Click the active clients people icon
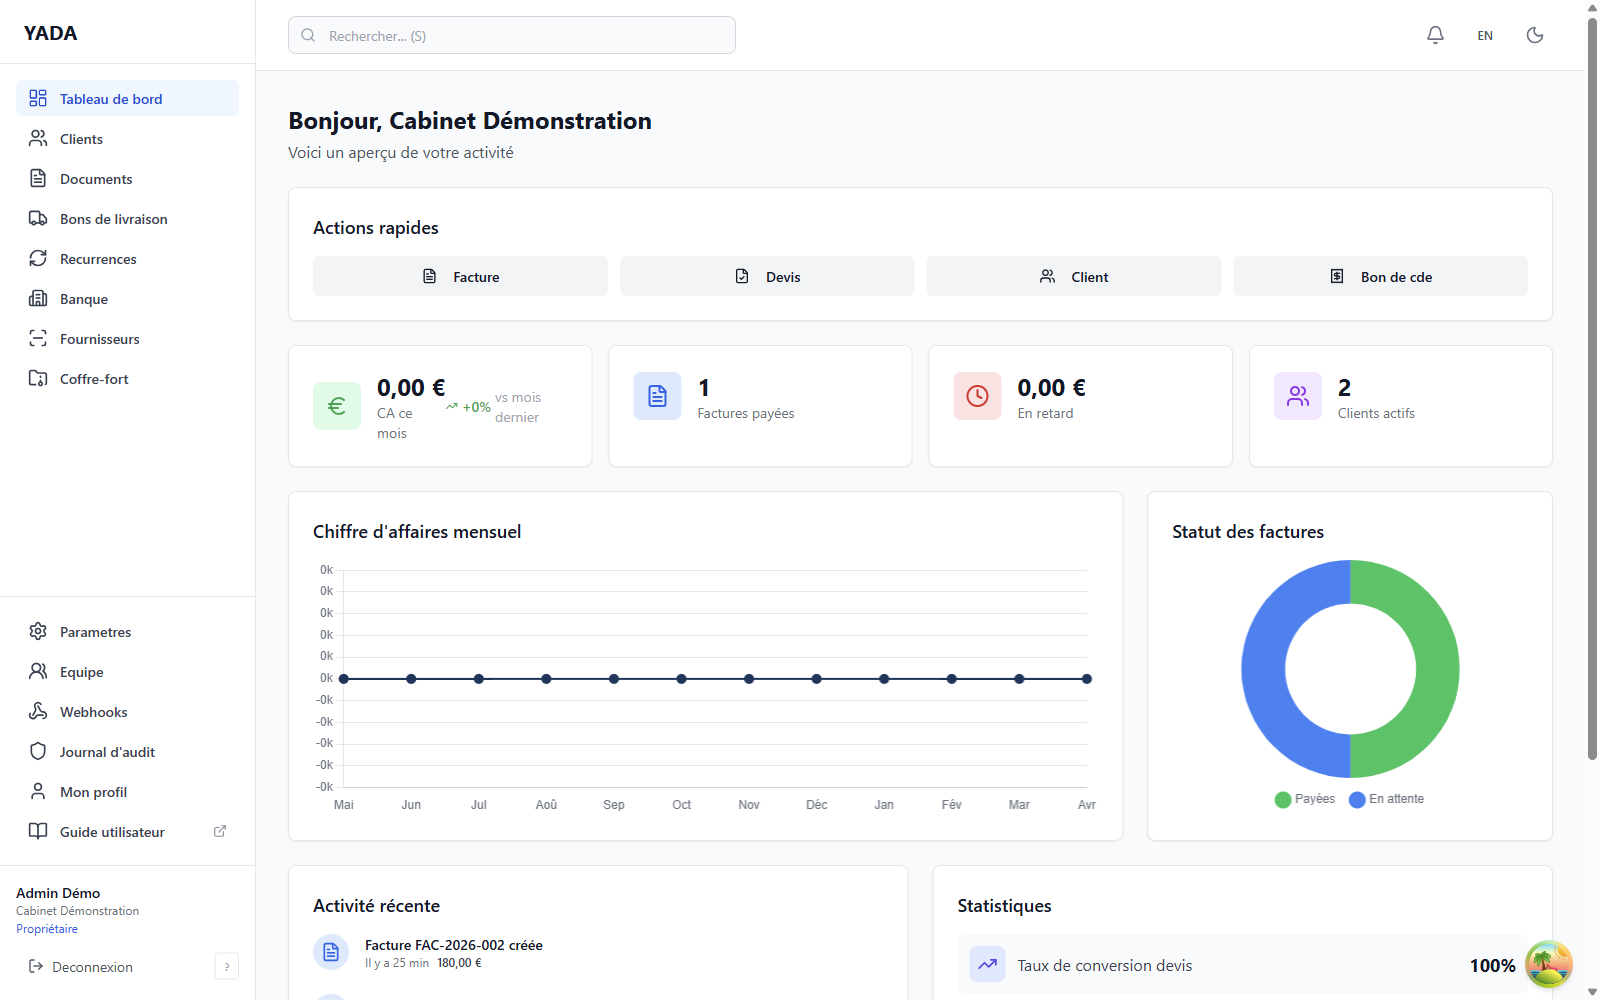Screen dimensions: 1600x1000 pyautogui.click(x=1298, y=396)
